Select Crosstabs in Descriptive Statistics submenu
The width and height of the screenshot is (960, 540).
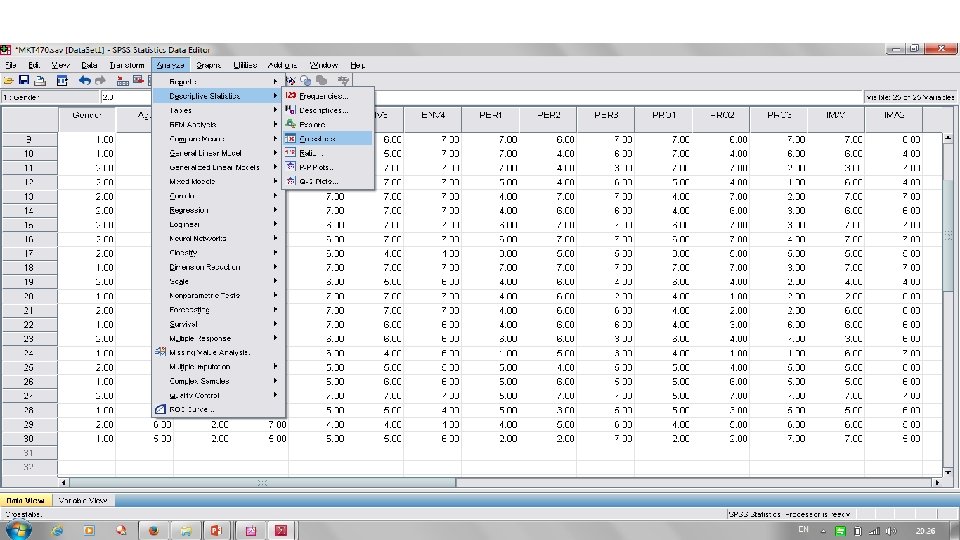click(328, 138)
